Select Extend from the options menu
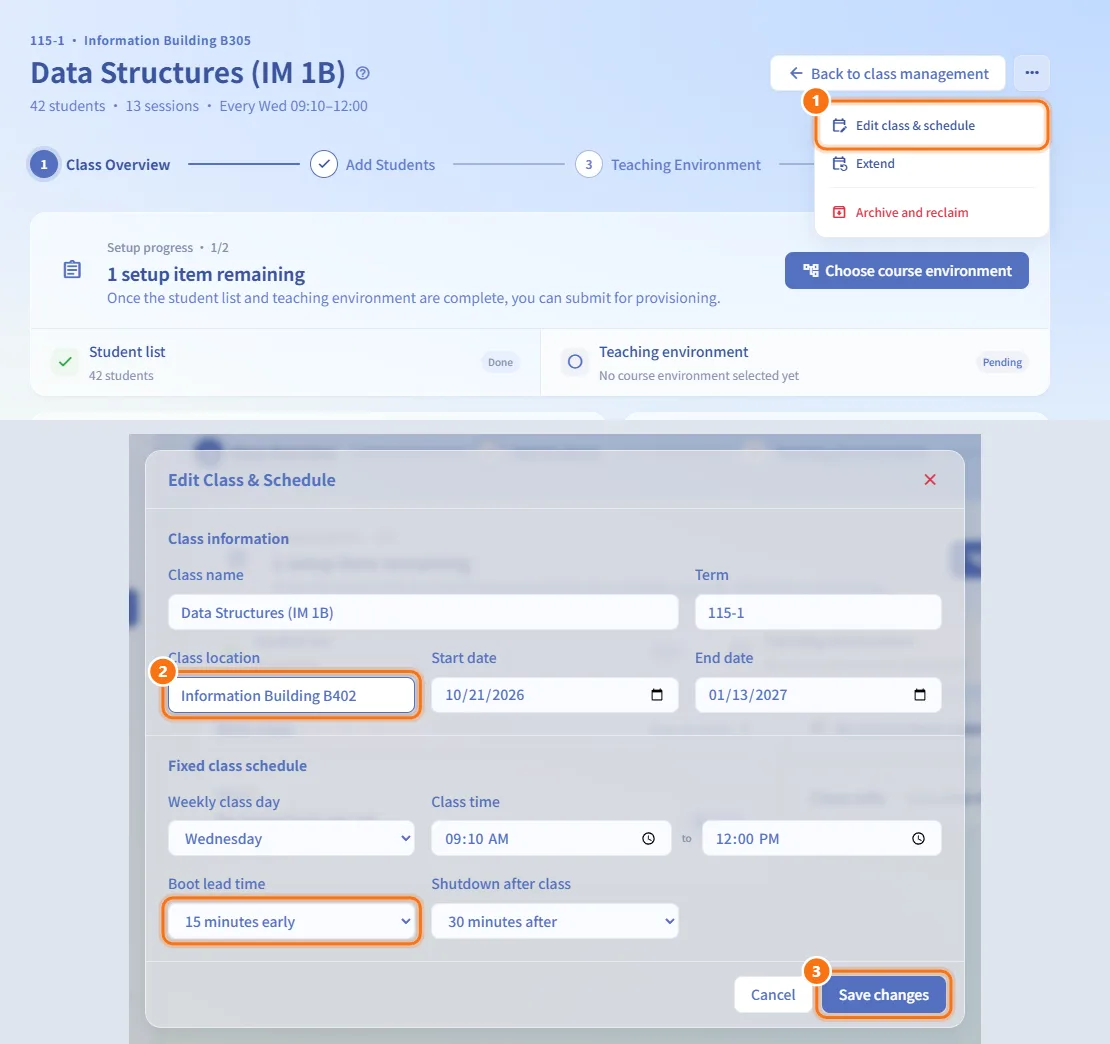This screenshot has height=1044, width=1110. pos(931,164)
